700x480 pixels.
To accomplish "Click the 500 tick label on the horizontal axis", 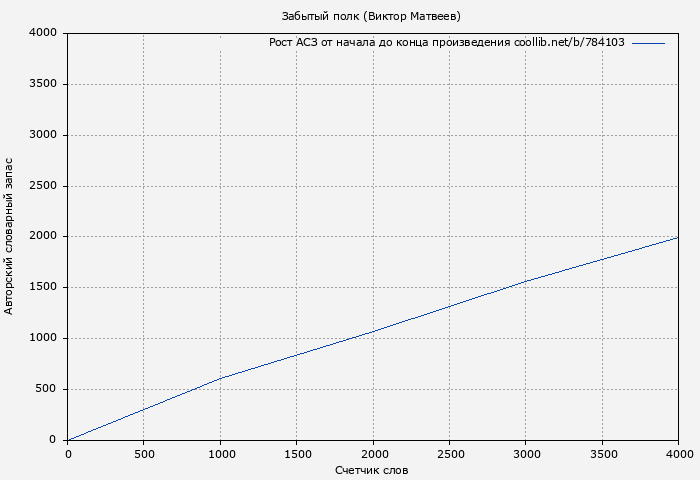I will (144, 453).
